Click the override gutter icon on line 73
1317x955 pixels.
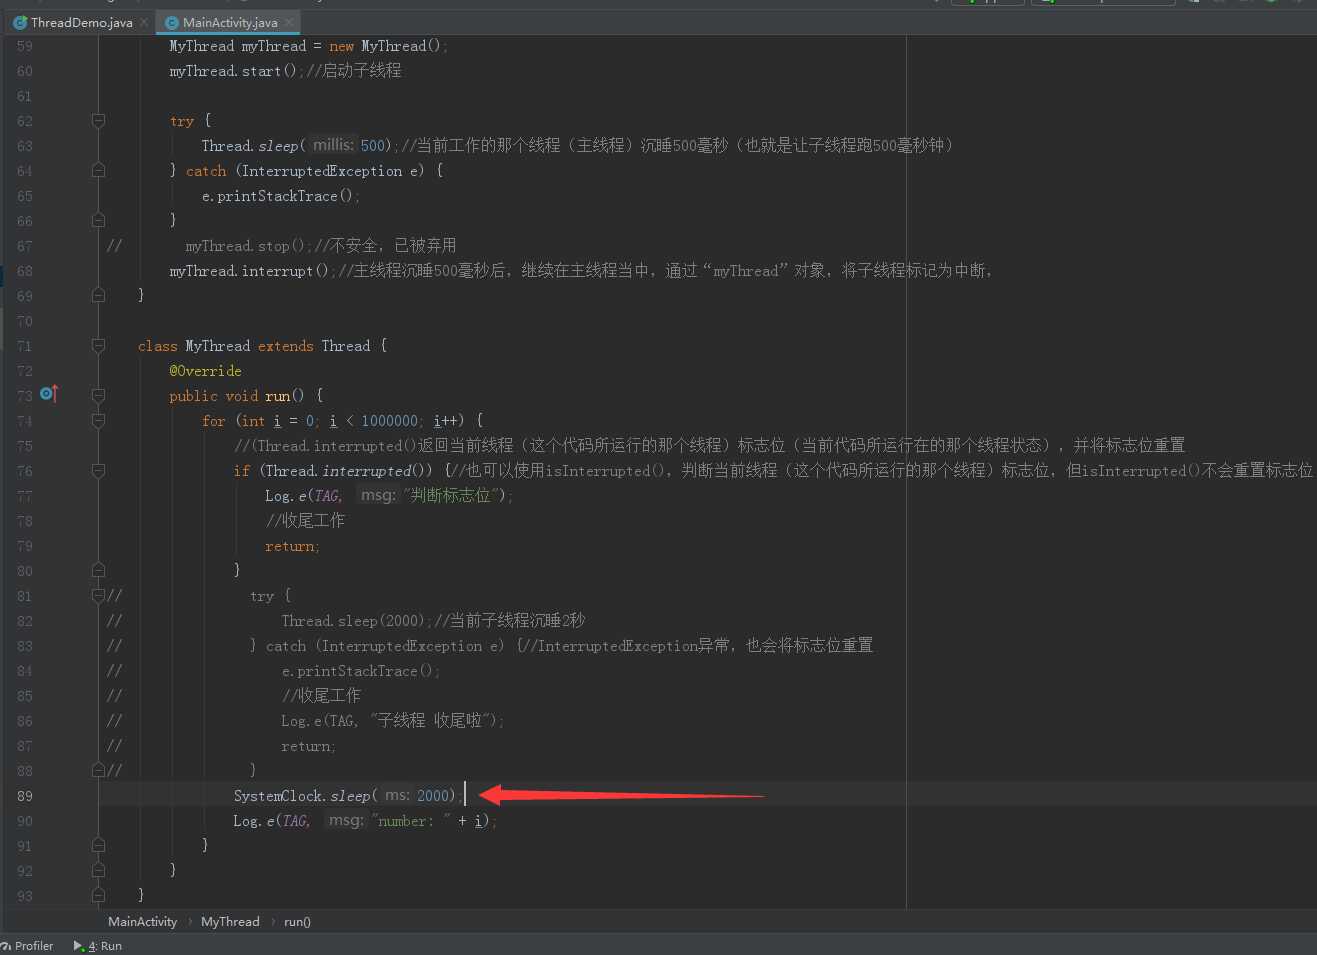point(49,394)
